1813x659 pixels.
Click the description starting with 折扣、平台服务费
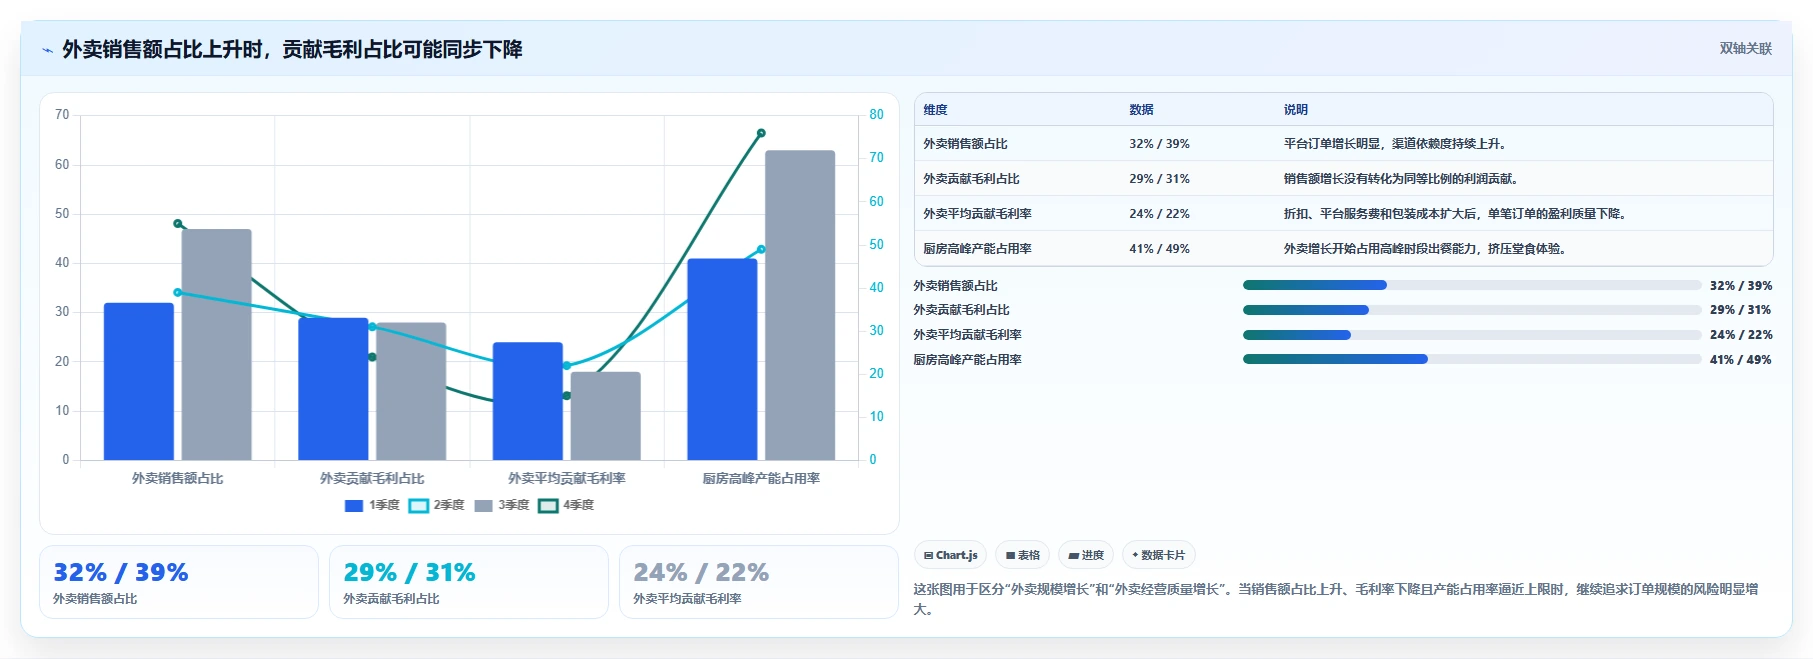pyautogui.click(x=1455, y=214)
